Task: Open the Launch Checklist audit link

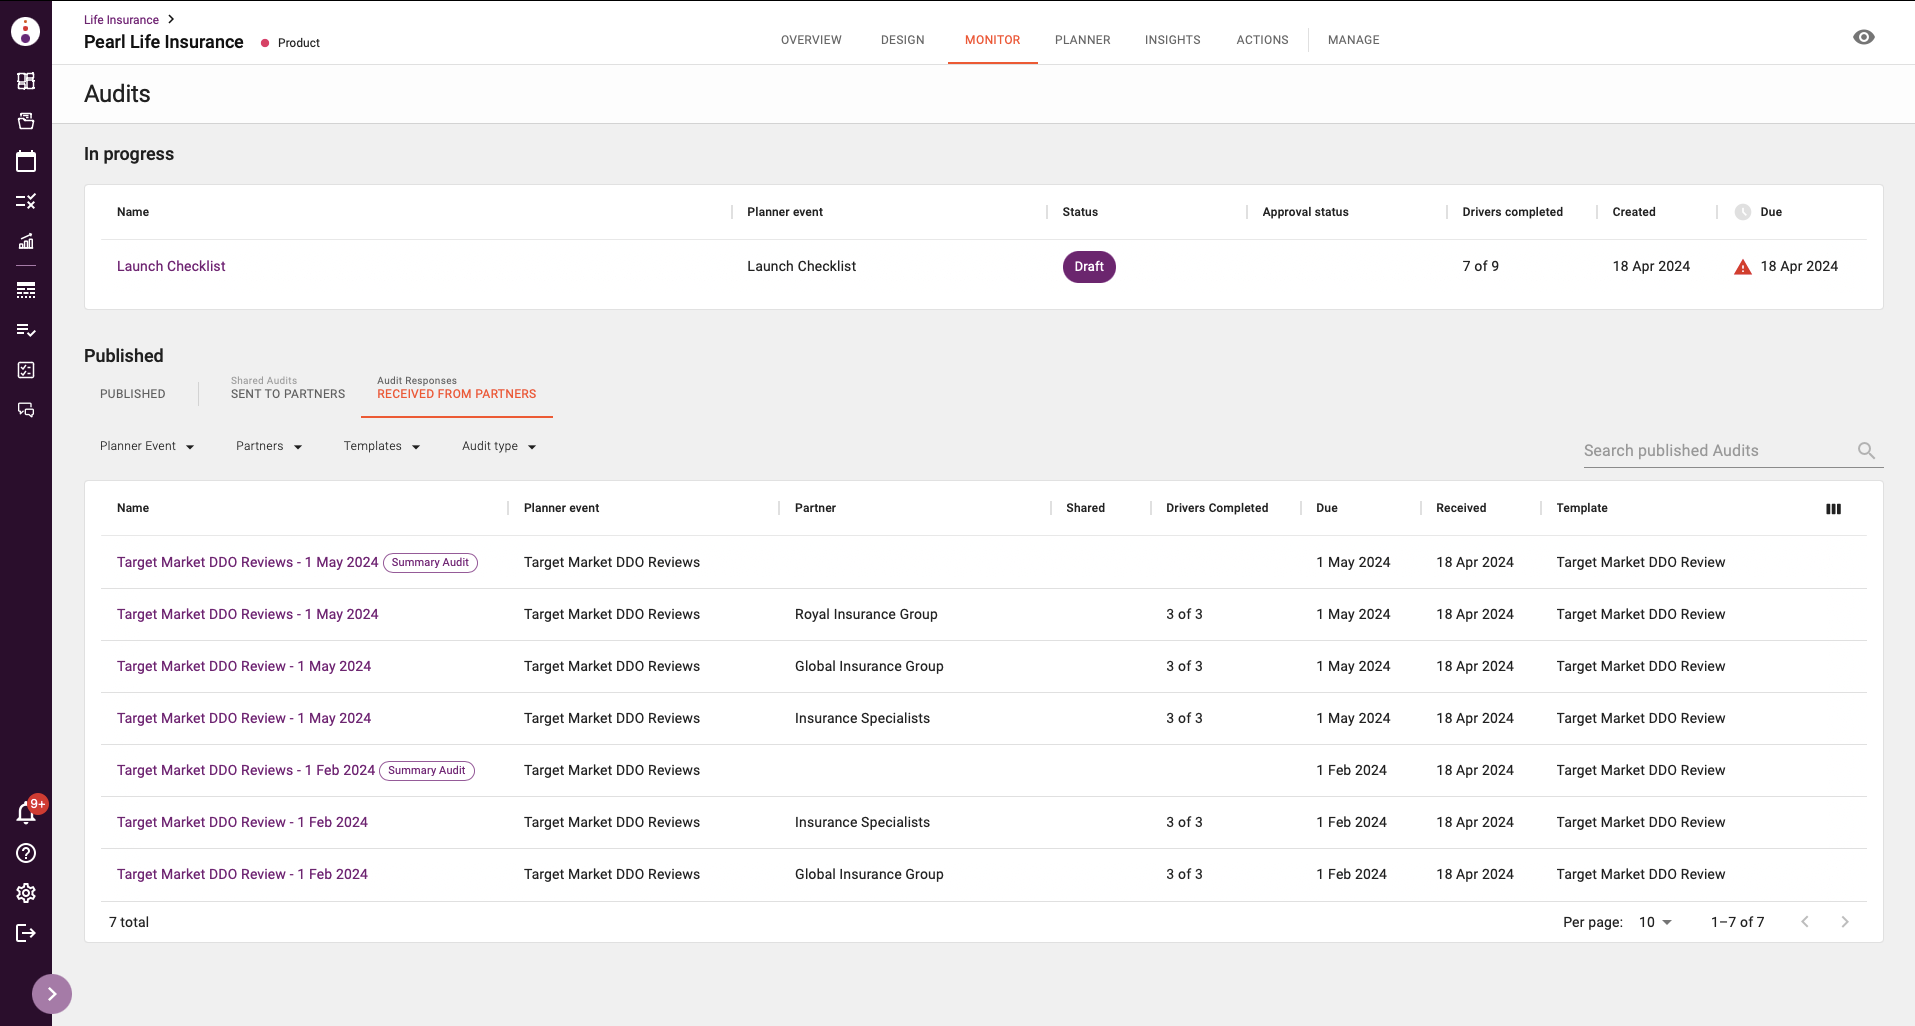Action: point(171,266)
